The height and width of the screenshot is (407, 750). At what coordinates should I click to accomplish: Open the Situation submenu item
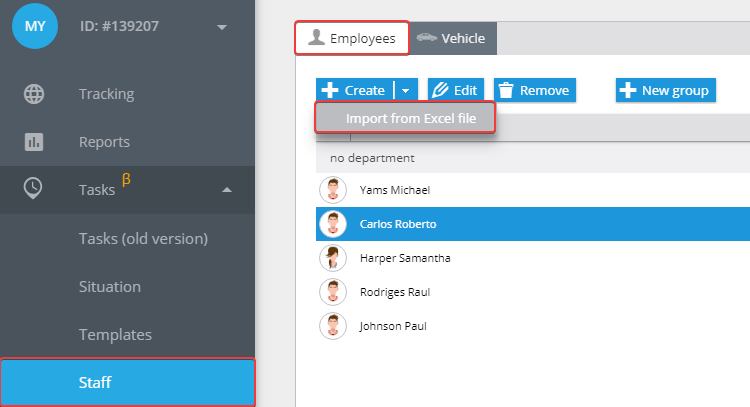110,286
